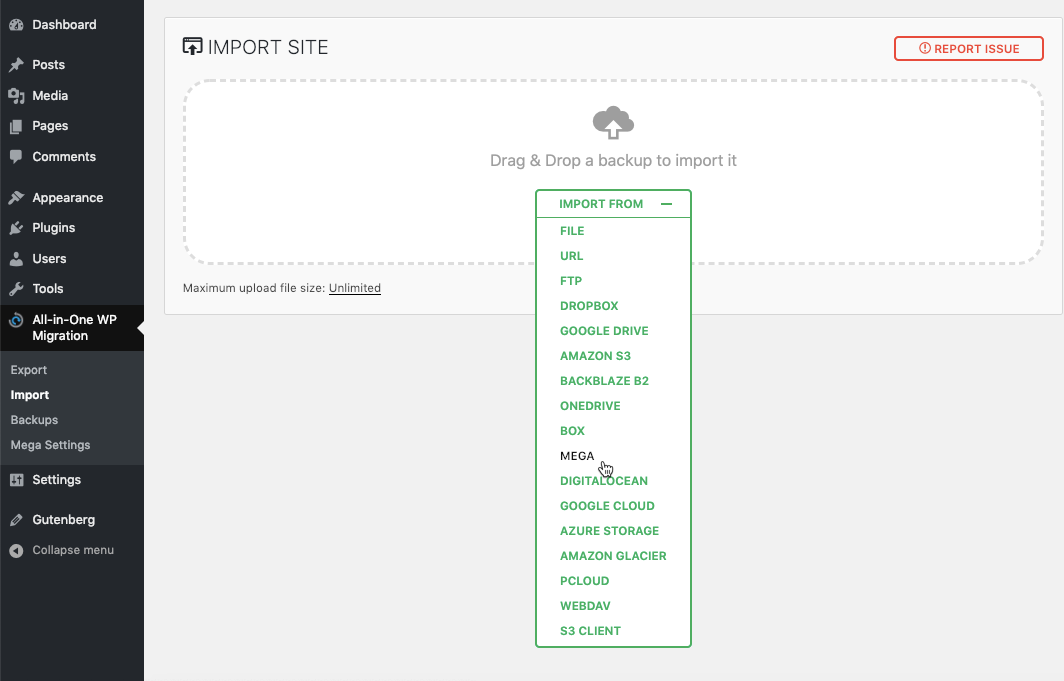
Task: Click the Unlimited upload size link
Action: (x=355, y=288)
